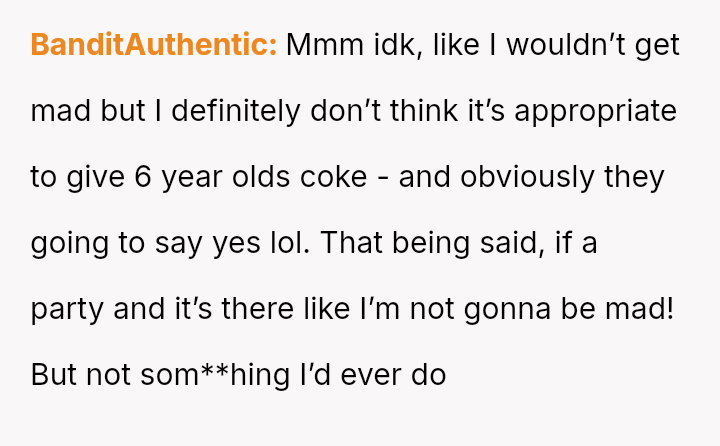Select the word "said" in the comment
The width and height of the screenshot is (720, 446).
[509, 243]
